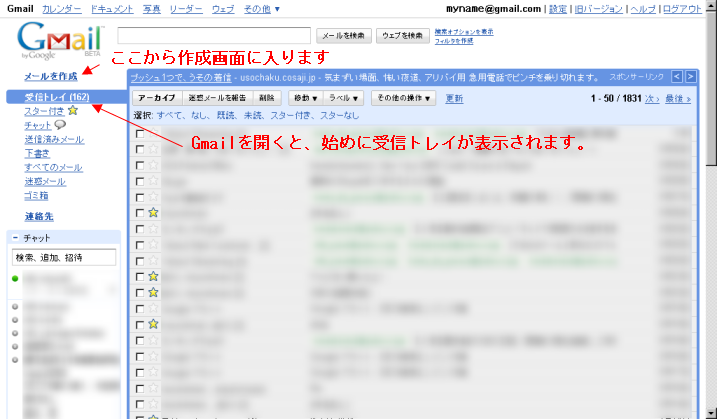717x419 pixels.
Task: Click the green online status dot in chat
Action: pos(15,278)
